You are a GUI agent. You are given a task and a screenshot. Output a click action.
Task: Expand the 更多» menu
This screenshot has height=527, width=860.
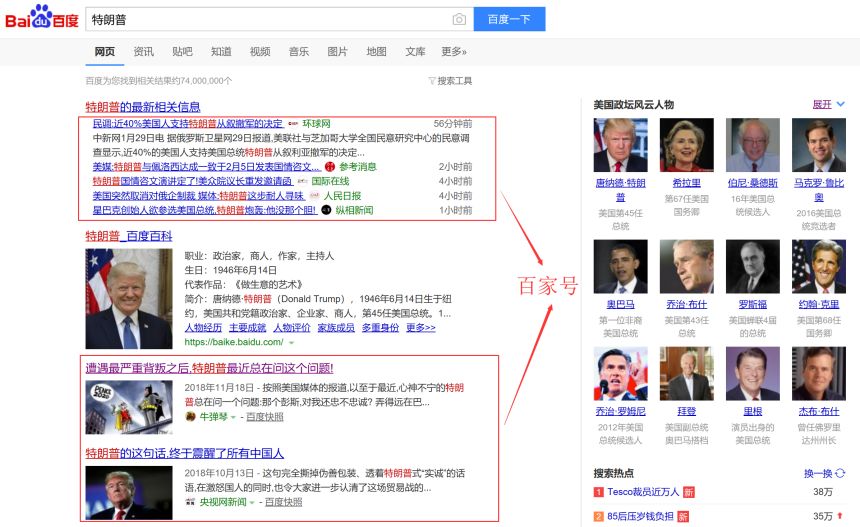tap(454, 52)
